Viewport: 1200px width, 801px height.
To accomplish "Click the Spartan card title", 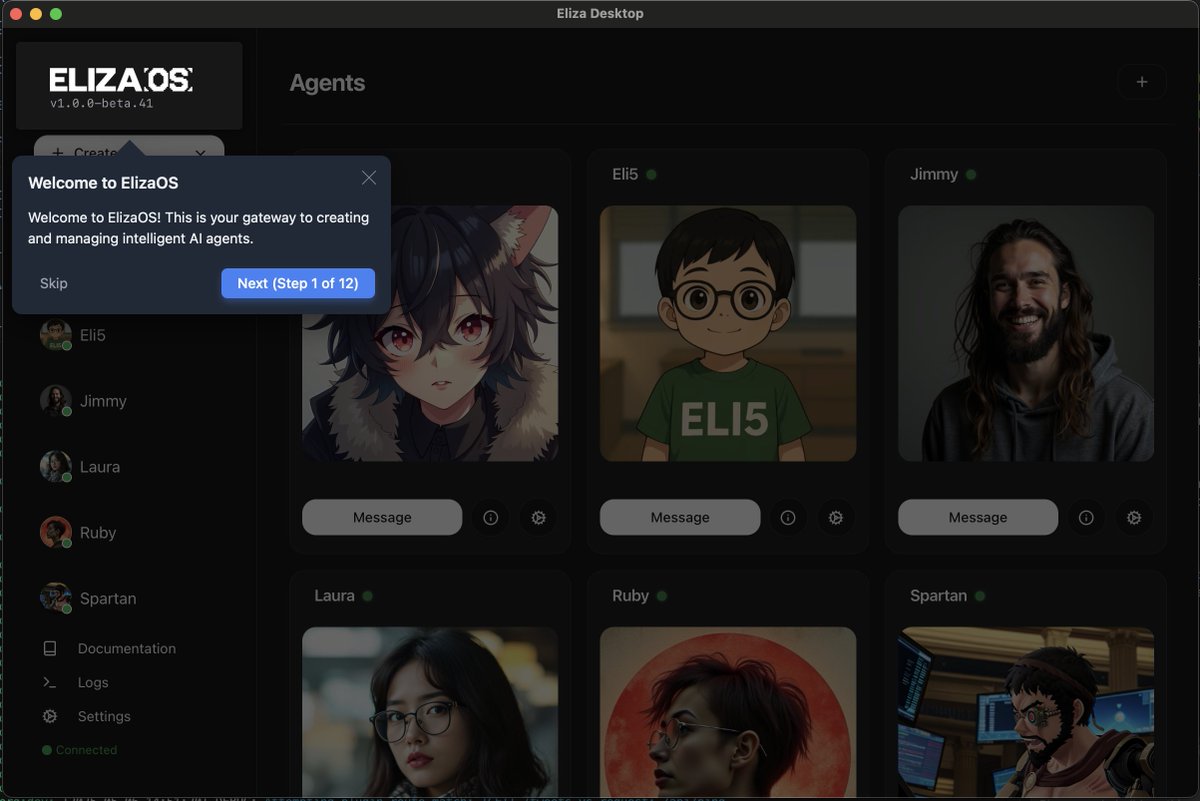I will coord(938,595).
